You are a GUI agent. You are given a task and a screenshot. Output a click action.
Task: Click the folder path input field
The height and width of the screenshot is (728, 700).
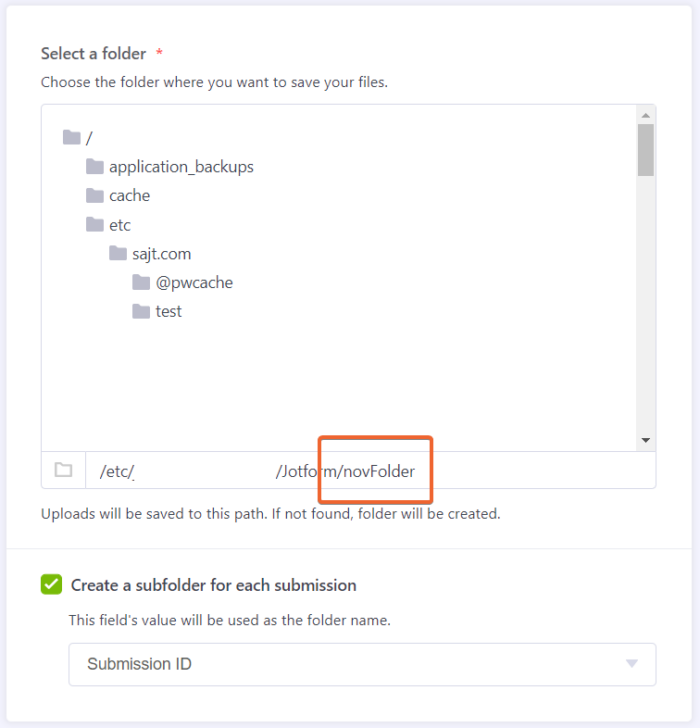[370, 470]
